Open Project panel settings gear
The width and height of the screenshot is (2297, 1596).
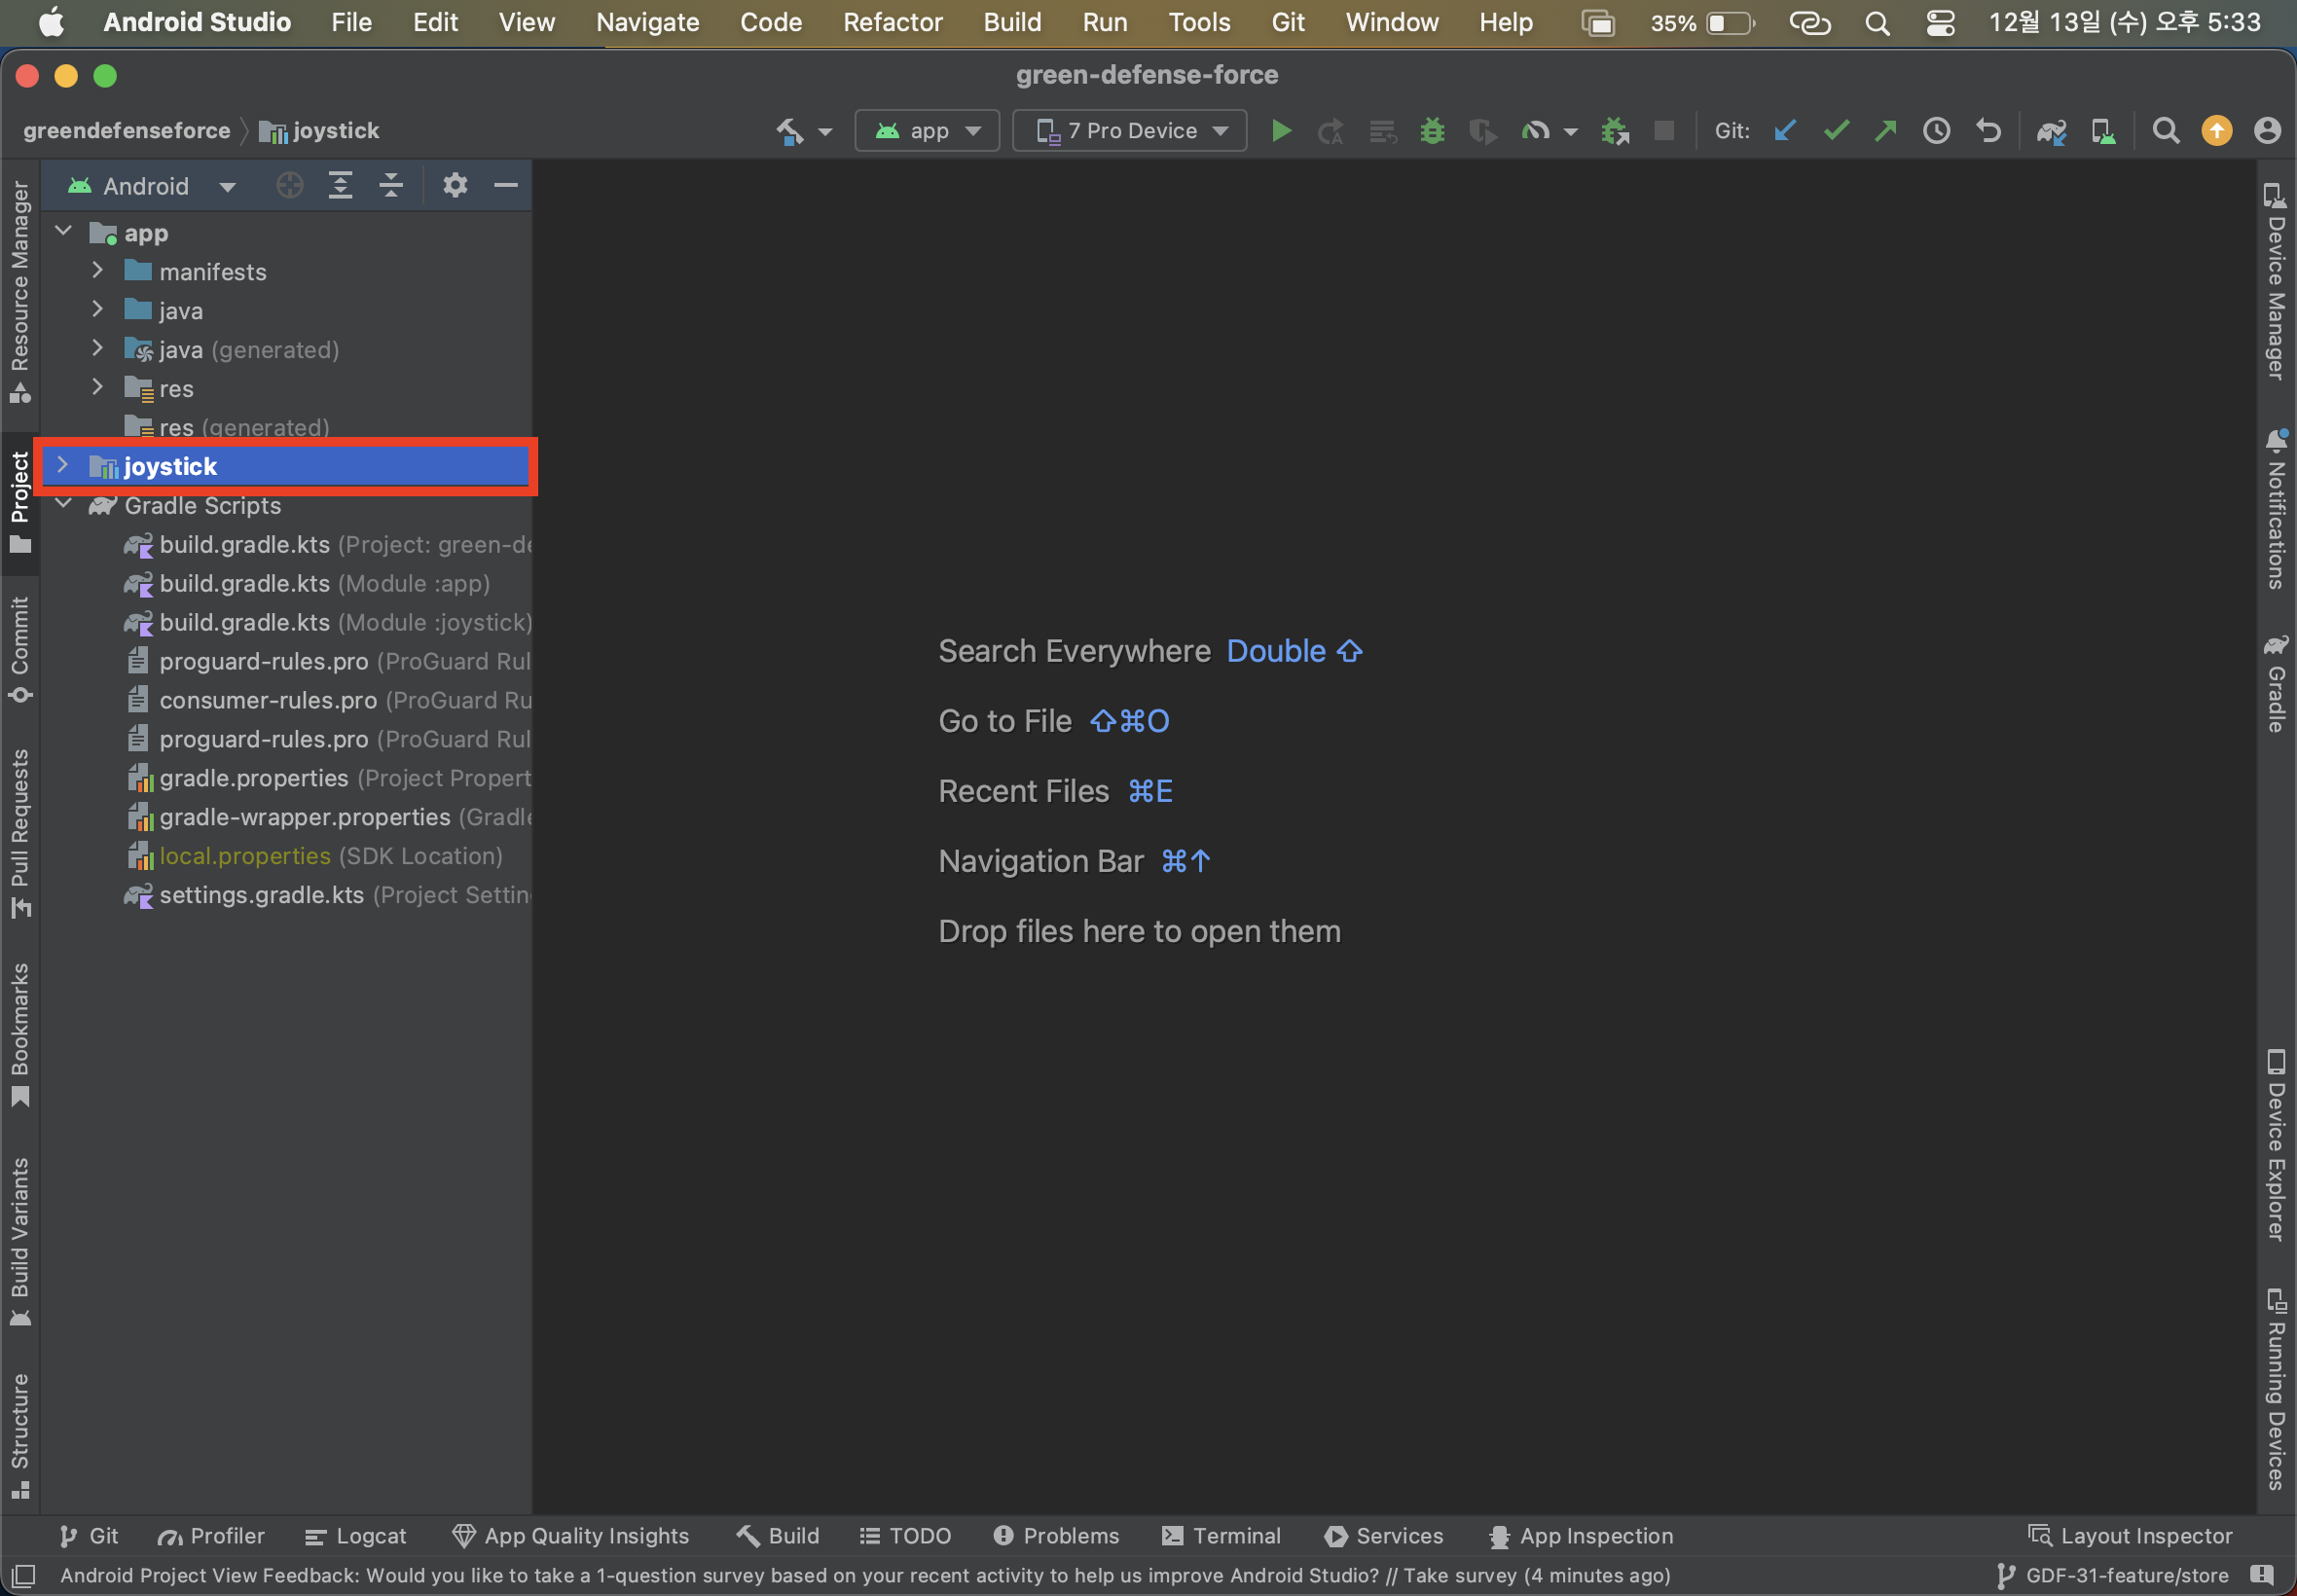[x=455, y=186]
